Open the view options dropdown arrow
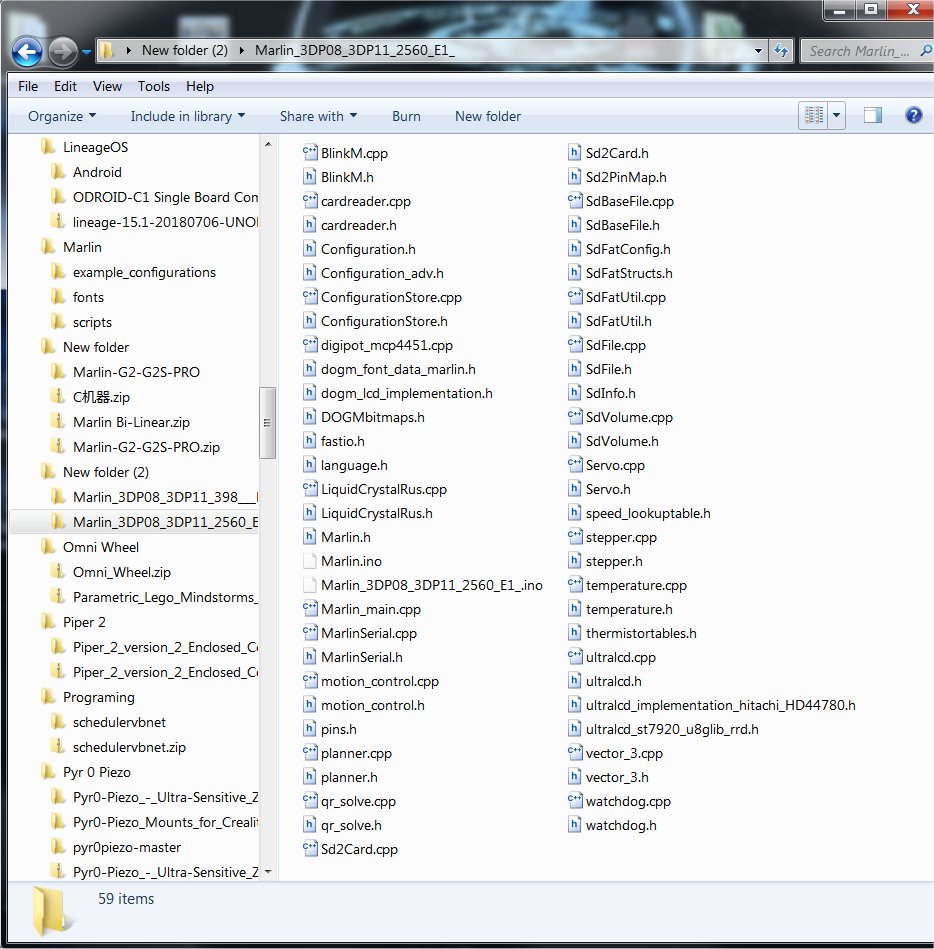Viewport: 934px width, 949px height. click(x=836, y=116)
